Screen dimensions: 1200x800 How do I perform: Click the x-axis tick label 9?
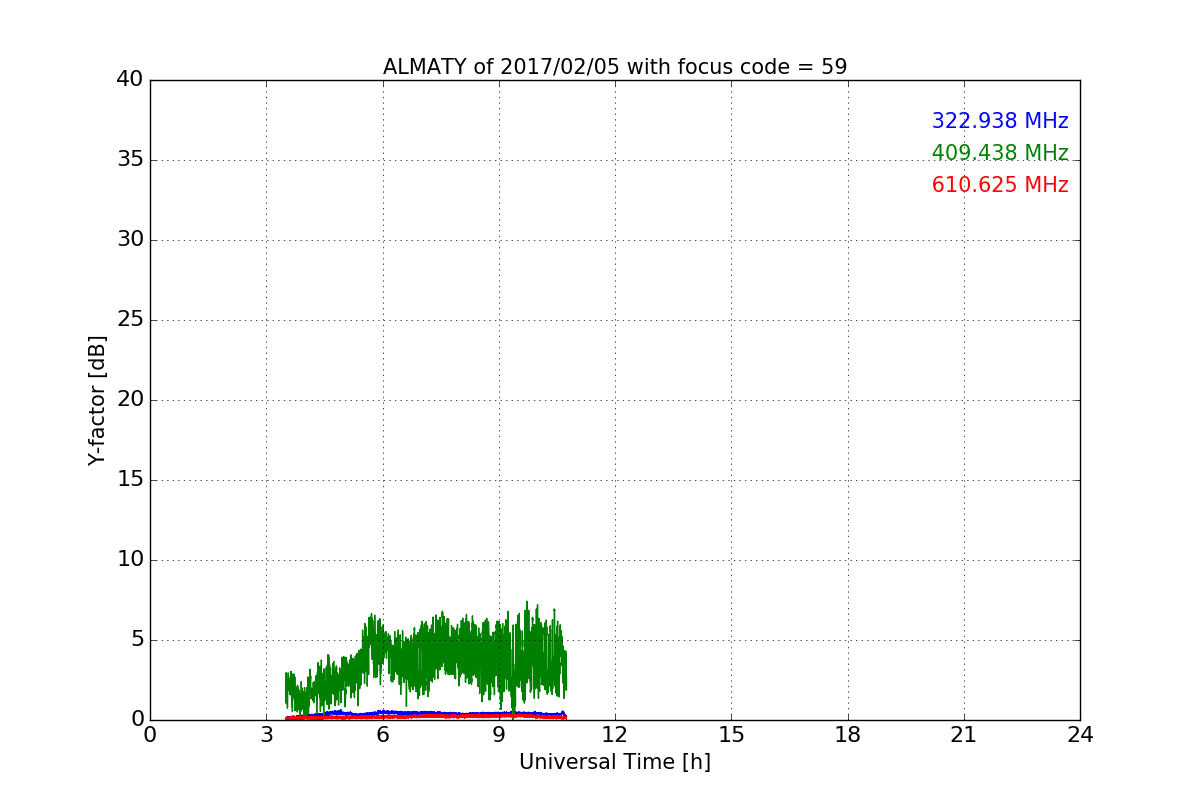[x=499, y=735]
